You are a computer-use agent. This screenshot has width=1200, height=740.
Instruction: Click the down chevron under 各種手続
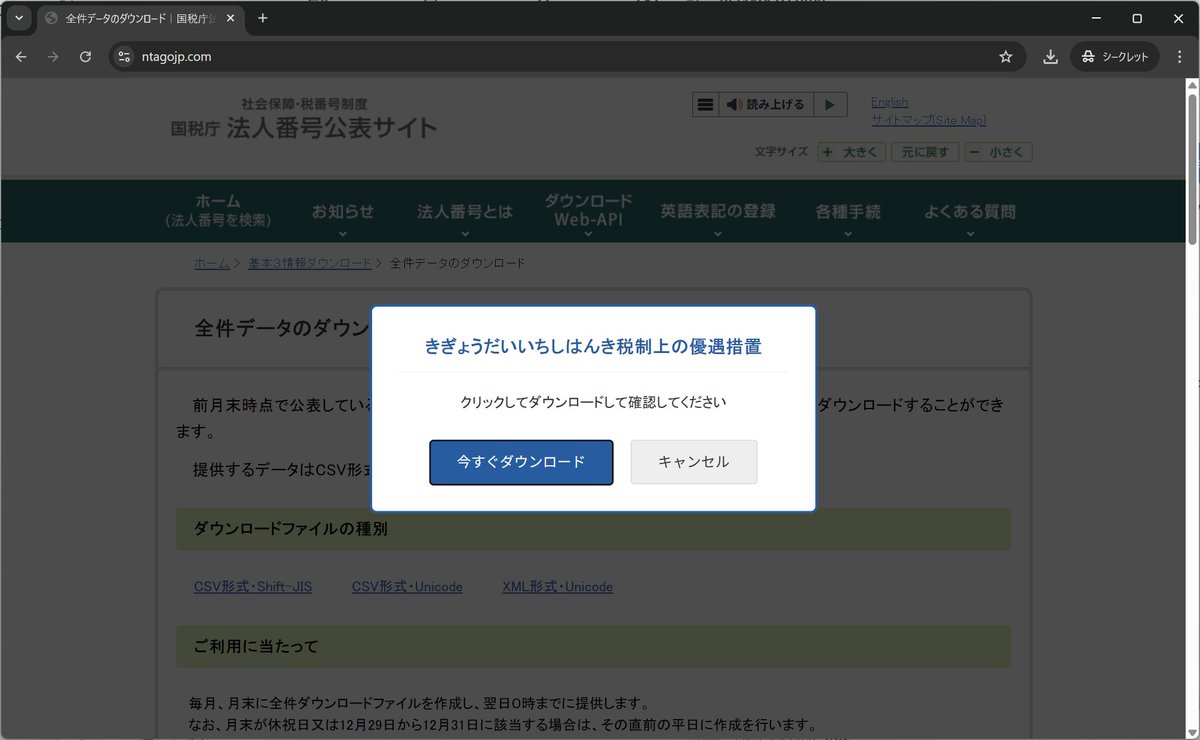coord(848,235)
